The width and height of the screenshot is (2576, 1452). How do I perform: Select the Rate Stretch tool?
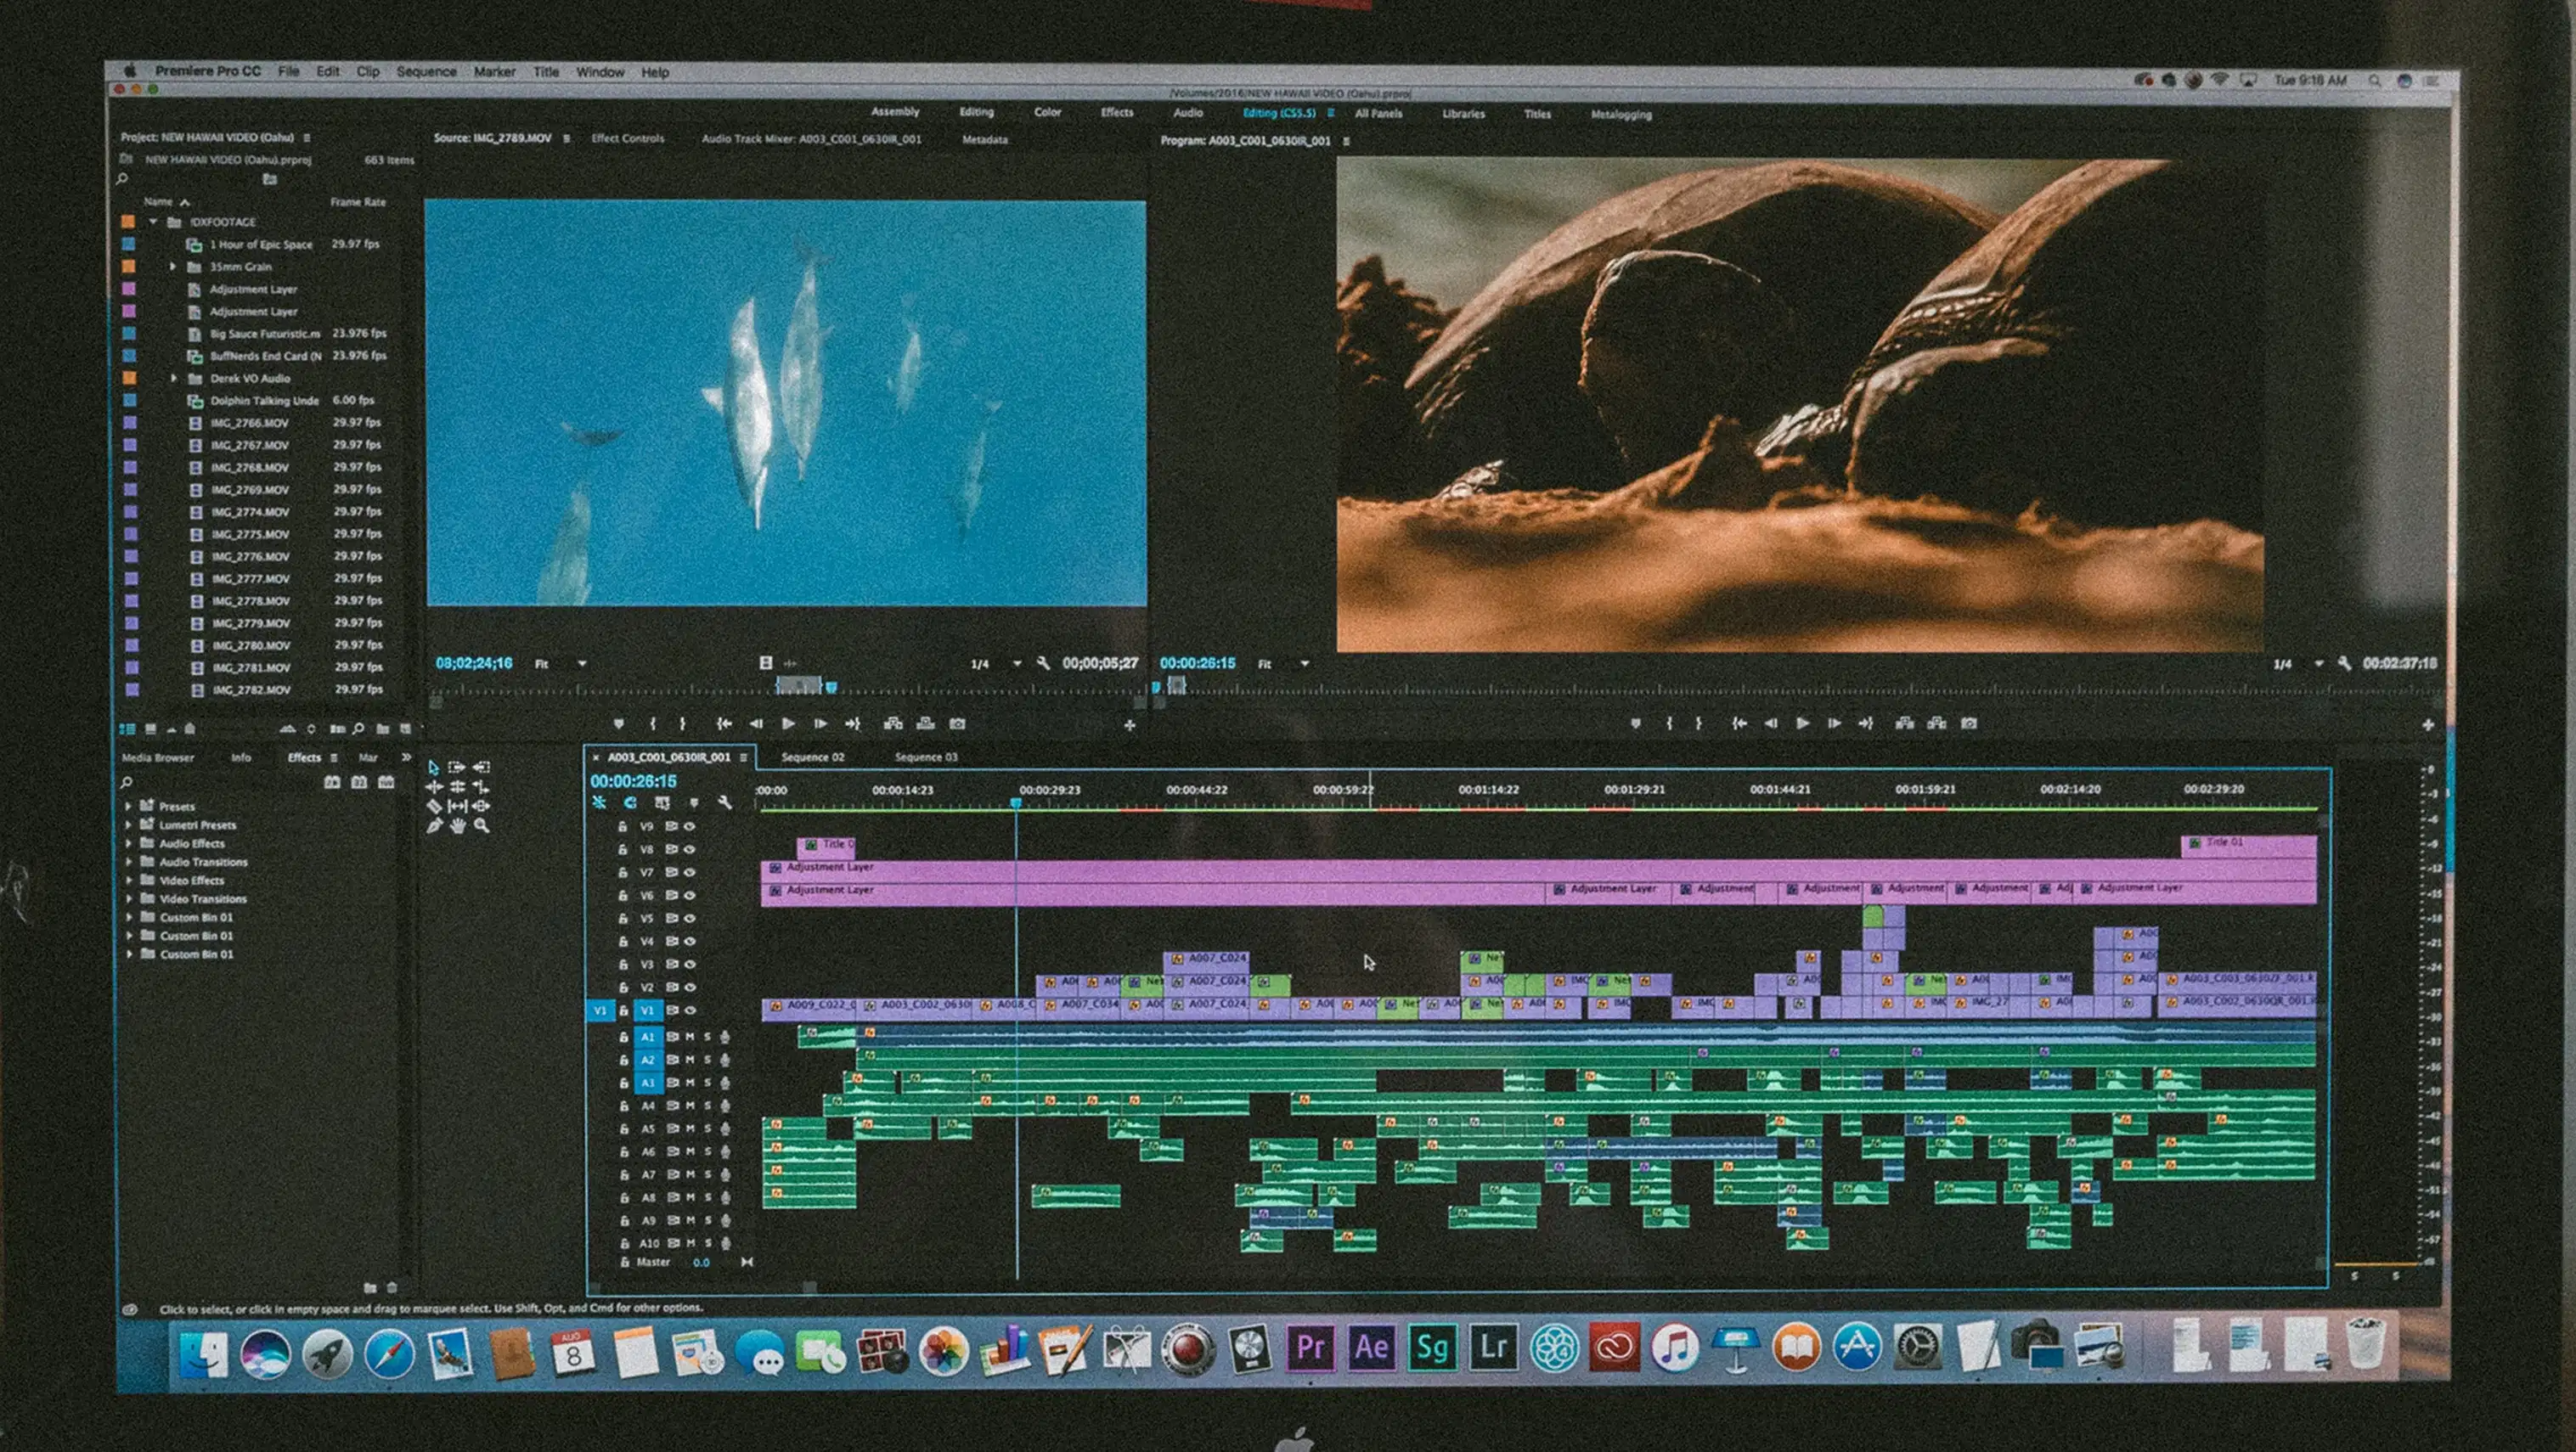(x=481, y=787)
